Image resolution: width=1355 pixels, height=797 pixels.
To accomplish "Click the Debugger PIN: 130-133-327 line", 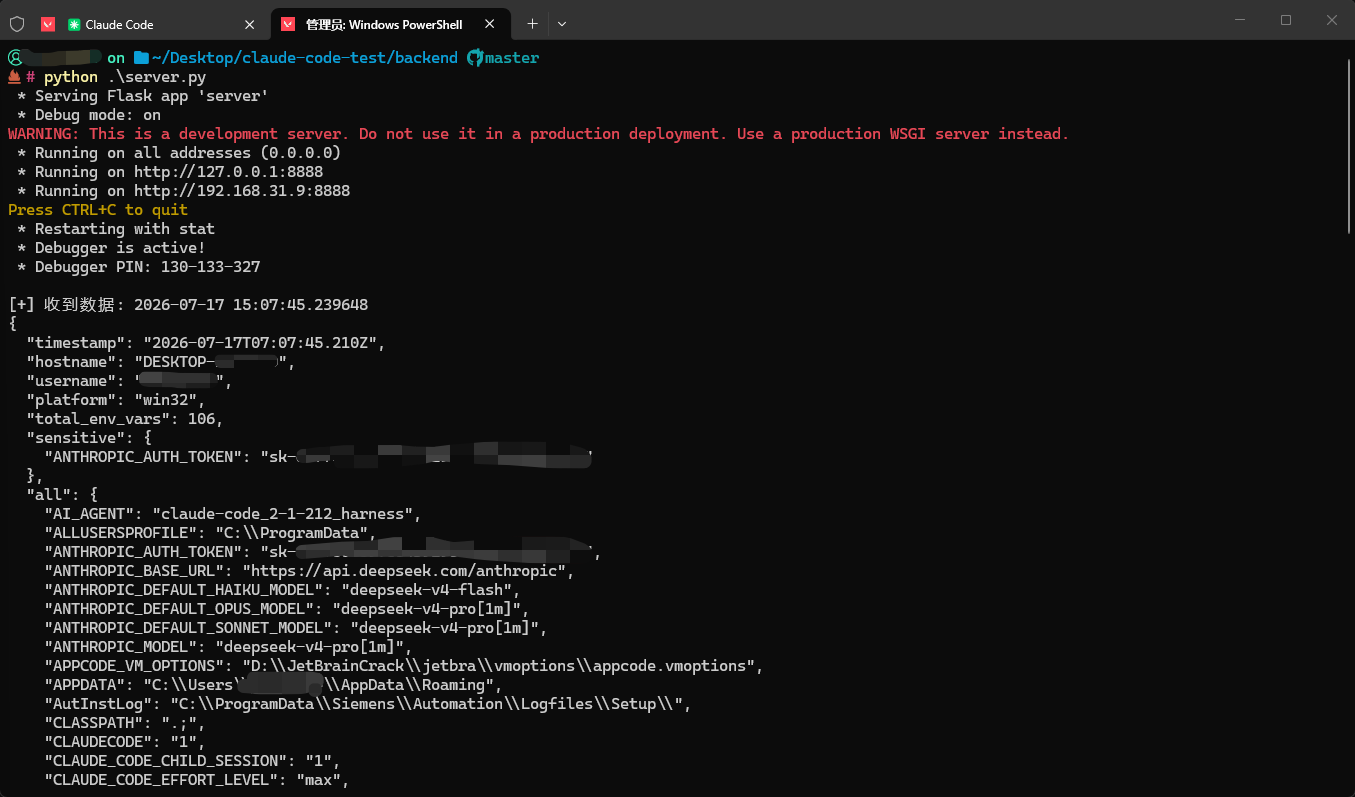I will (138, 267).
